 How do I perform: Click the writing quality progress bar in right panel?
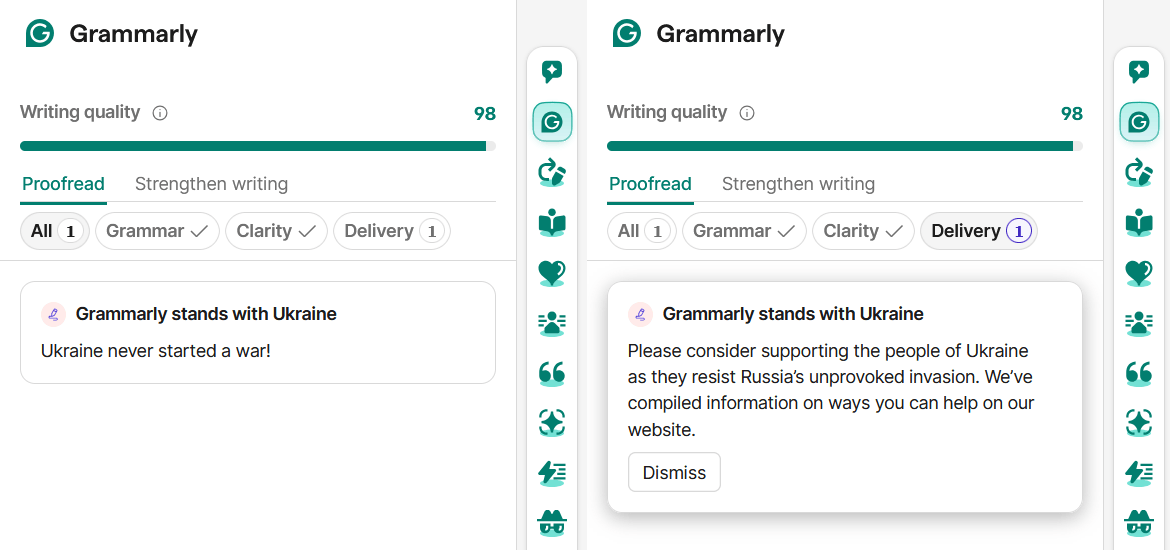point(845,146)
